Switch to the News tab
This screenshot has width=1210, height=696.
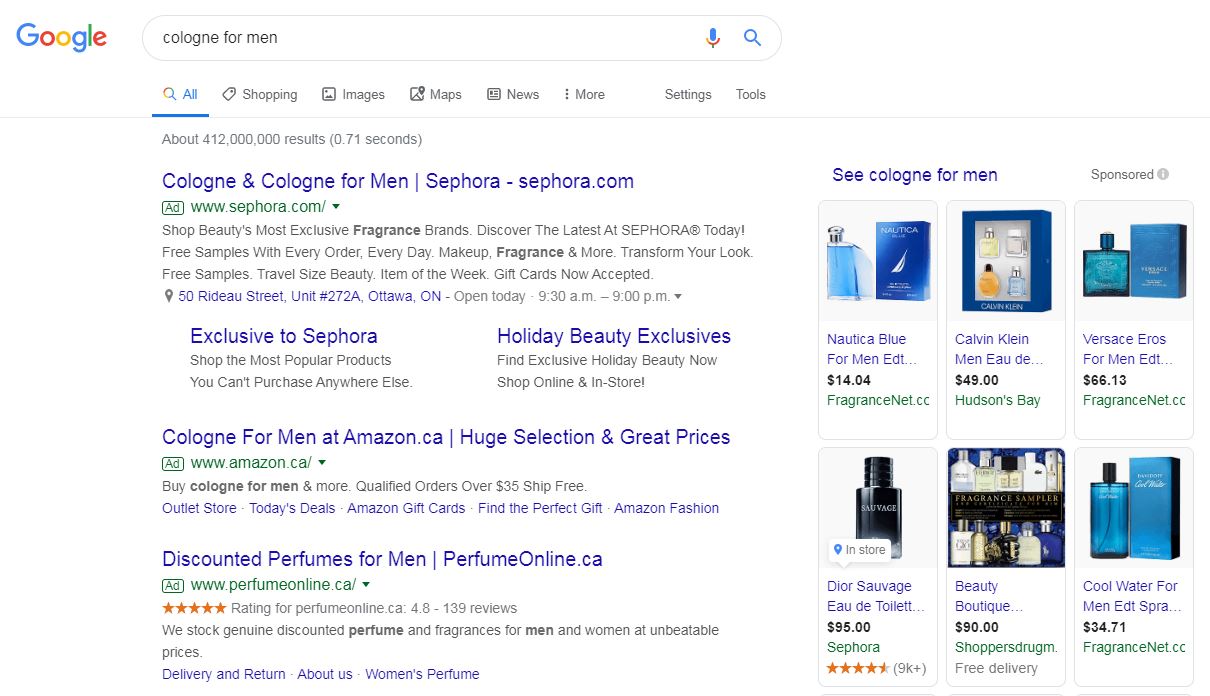[513, 94]
